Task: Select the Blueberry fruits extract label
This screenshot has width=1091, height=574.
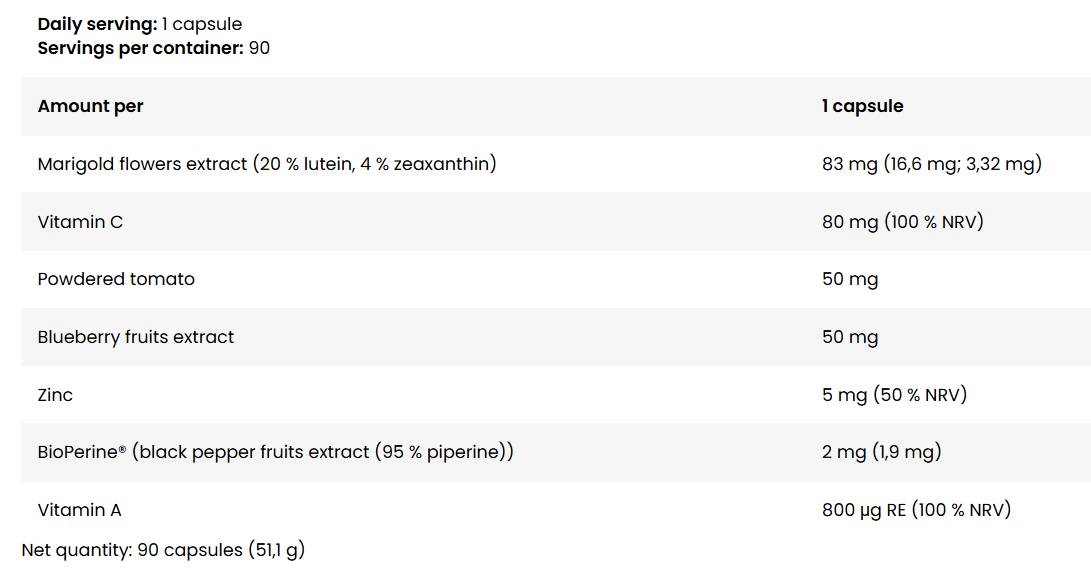Action: click(x=135, y=337)
